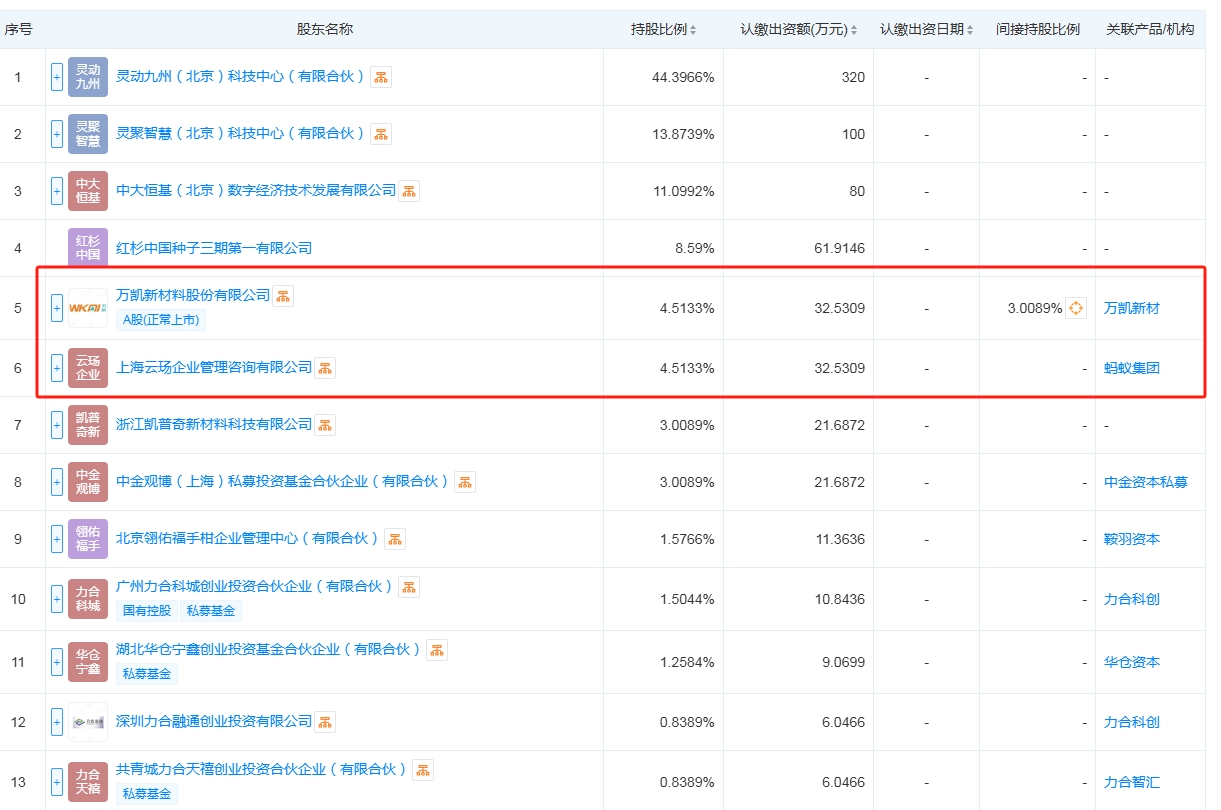The width and height of the screenshot is (1221, 810).
Task: Click the 凯普奇新 logo badge
Action: click(88, 425)
